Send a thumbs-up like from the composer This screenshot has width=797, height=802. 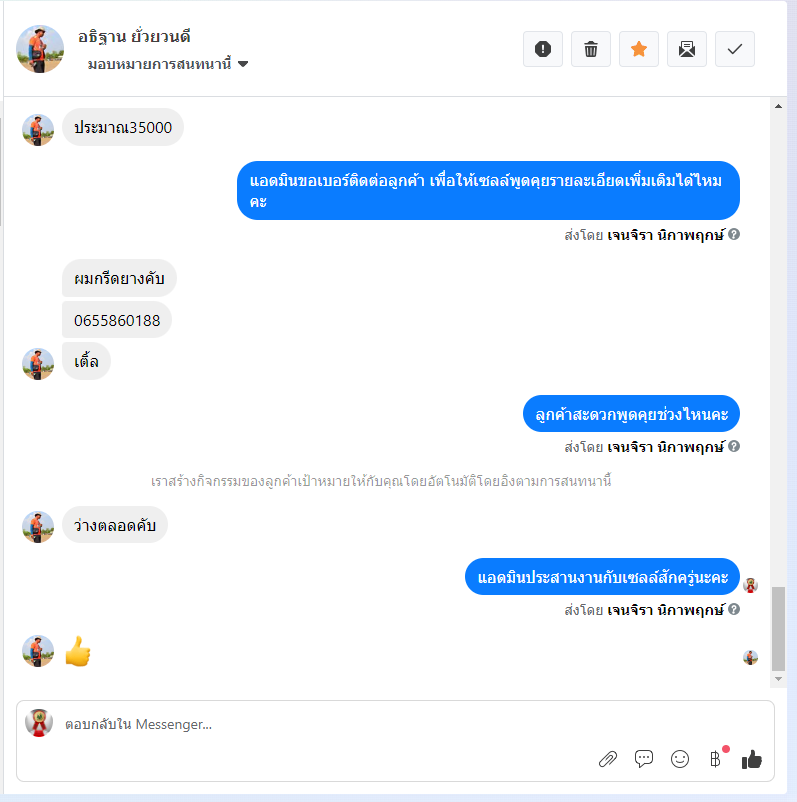[x=752, y=759]
